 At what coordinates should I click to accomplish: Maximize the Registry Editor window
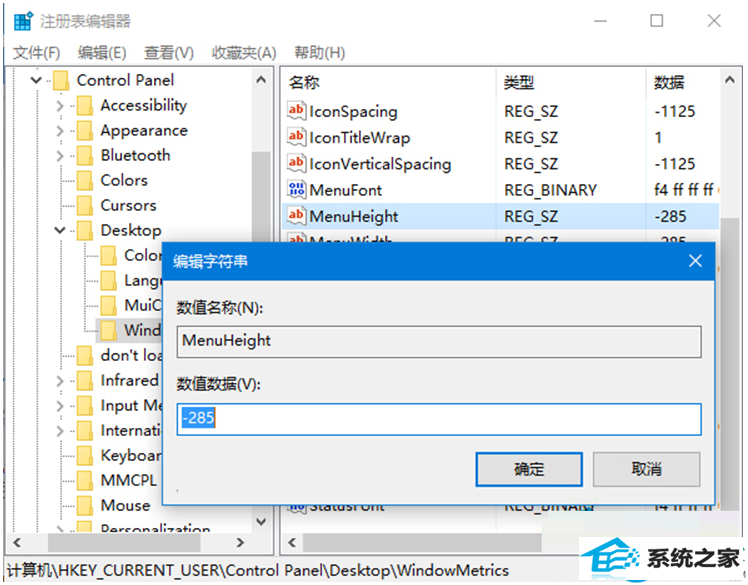pyautogui.click(x=656, y=21)
